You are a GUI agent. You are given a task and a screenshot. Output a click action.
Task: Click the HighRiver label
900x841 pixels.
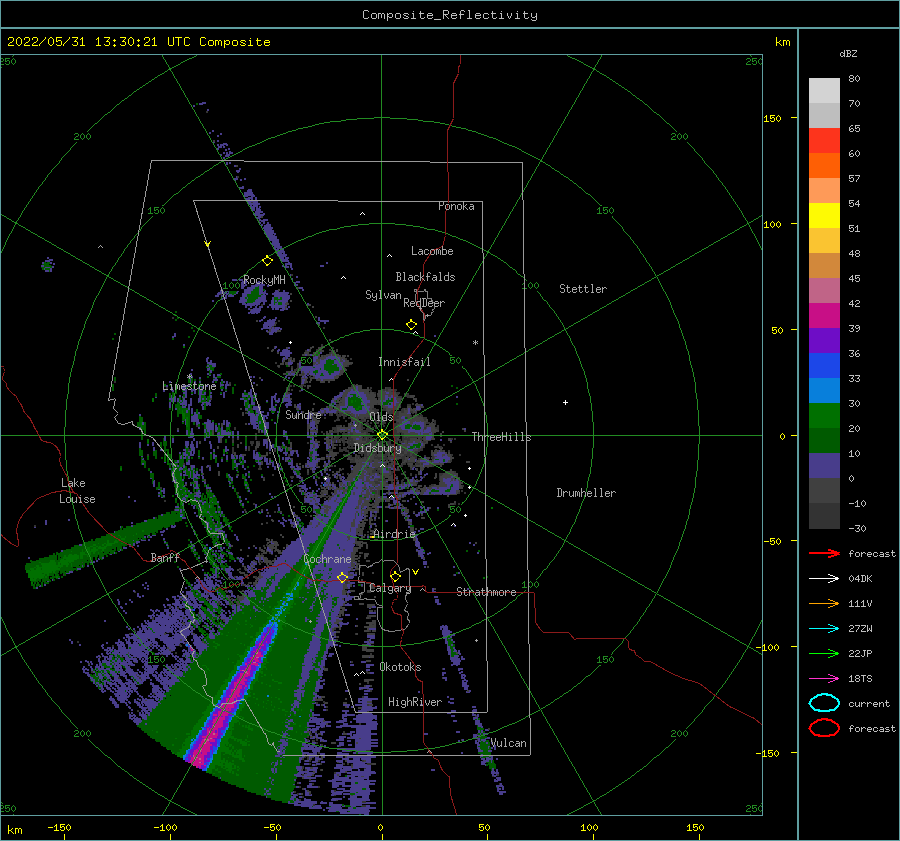415,702
